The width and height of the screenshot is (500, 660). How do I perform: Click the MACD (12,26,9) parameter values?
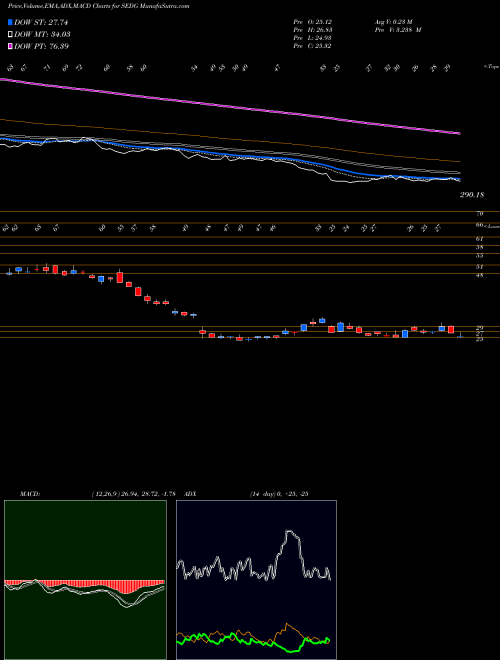click(x=133, y=494)
